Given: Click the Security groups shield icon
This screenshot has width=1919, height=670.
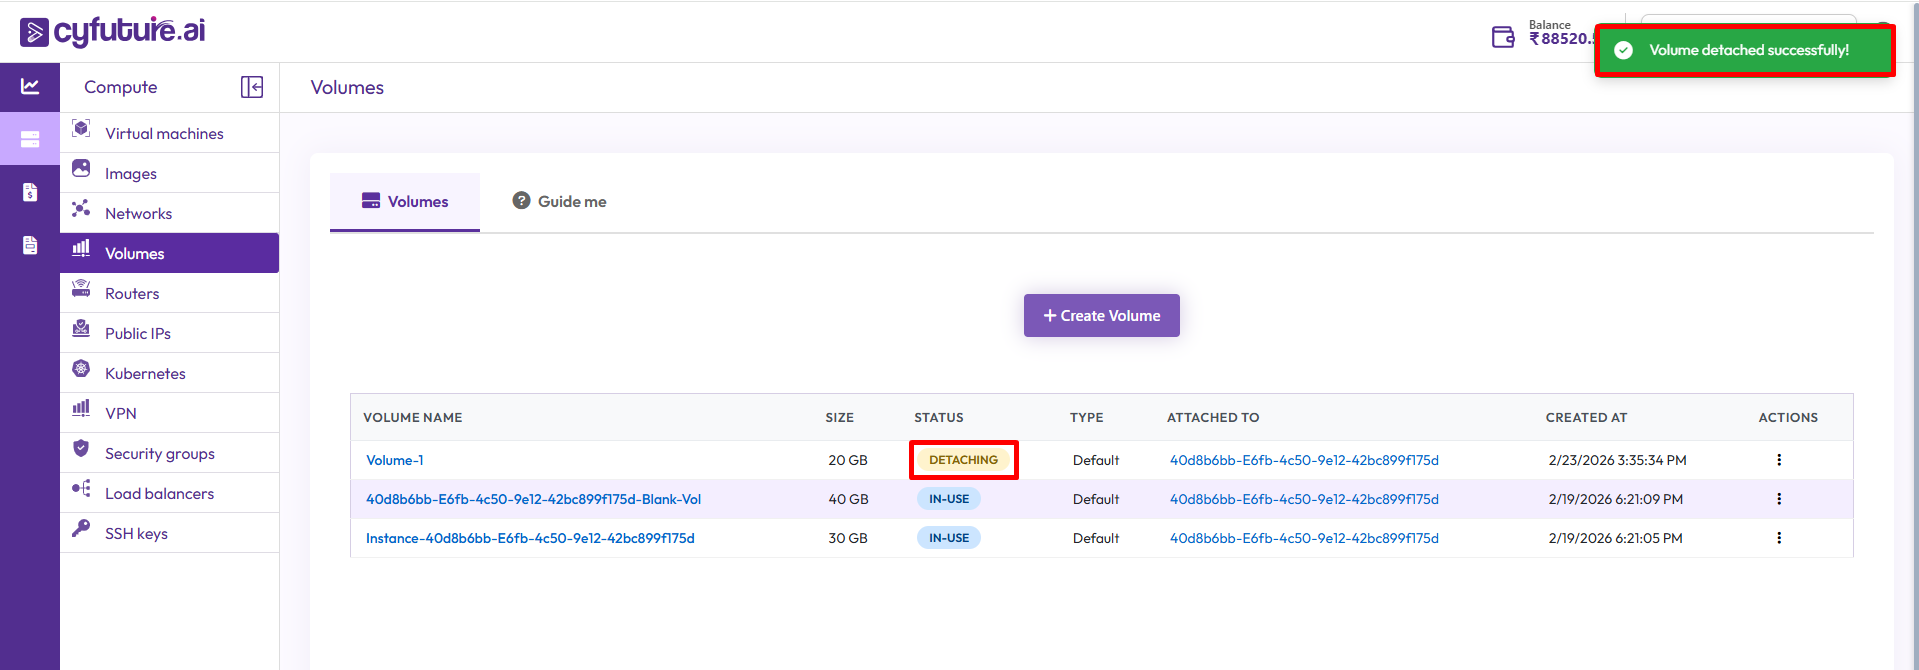Looking at the screenshot, I should [x=81, y=449].
